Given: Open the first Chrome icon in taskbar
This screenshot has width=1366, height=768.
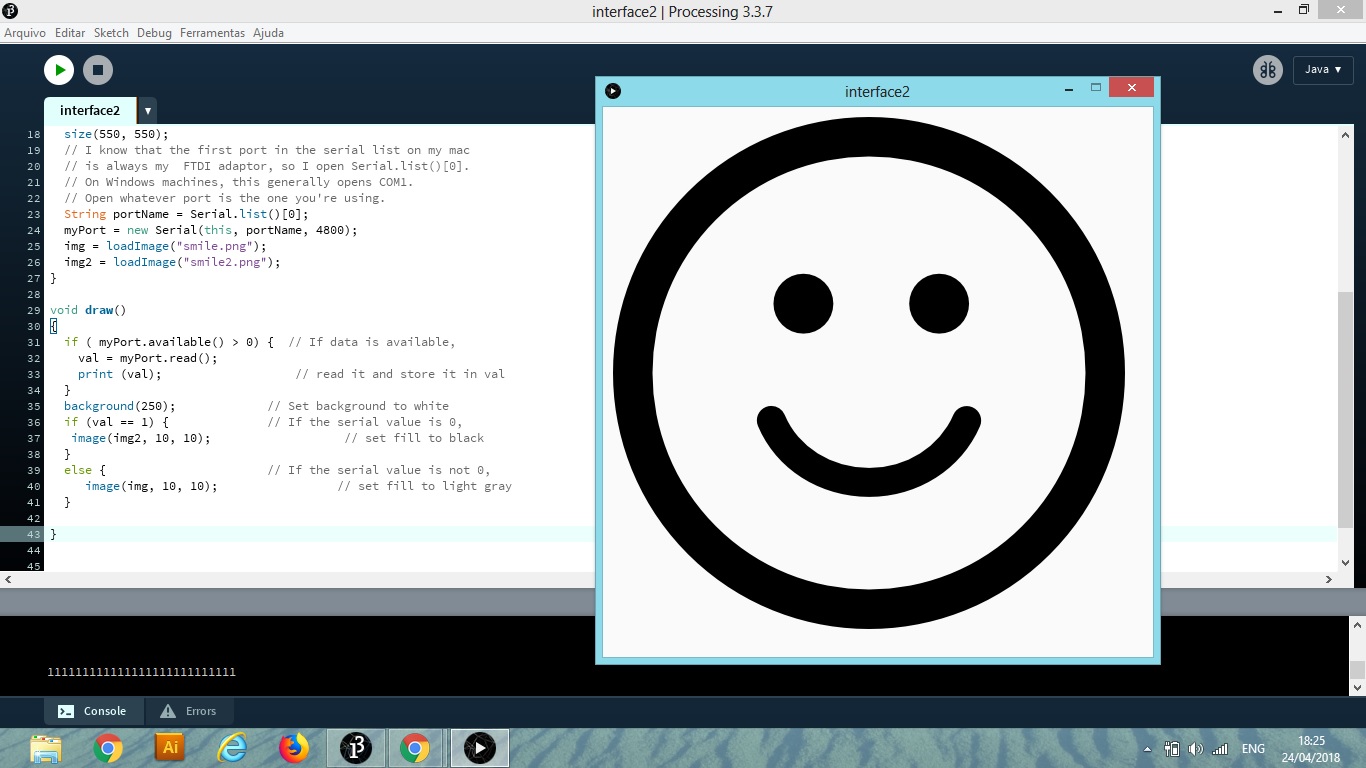Looking at the screenshot, I should pos(108,747).
